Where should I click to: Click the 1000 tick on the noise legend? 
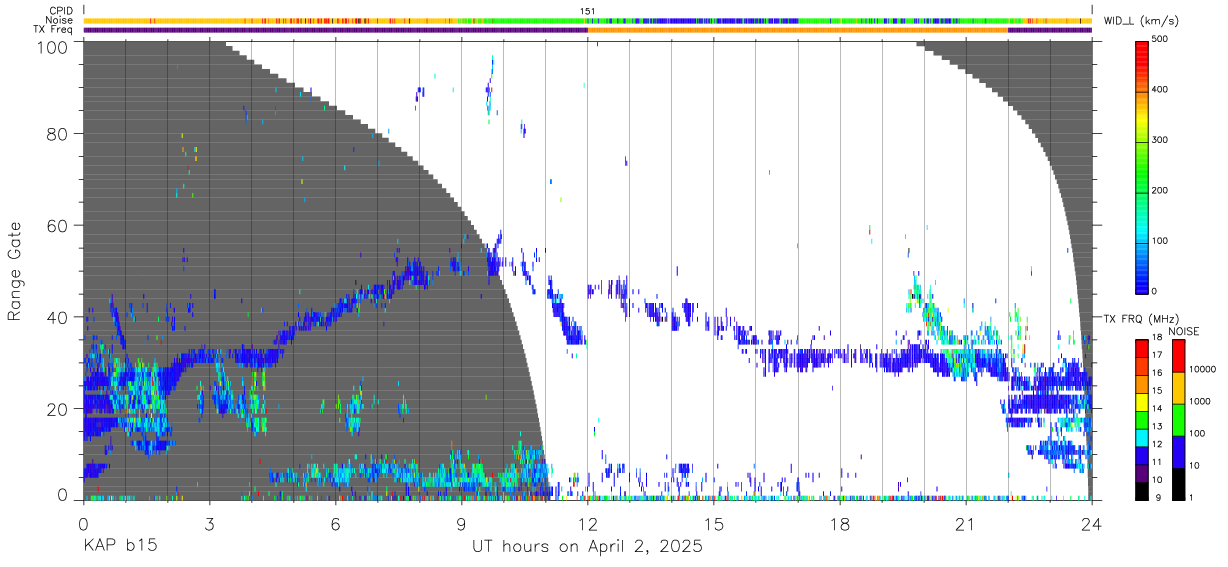[1202, 401]
